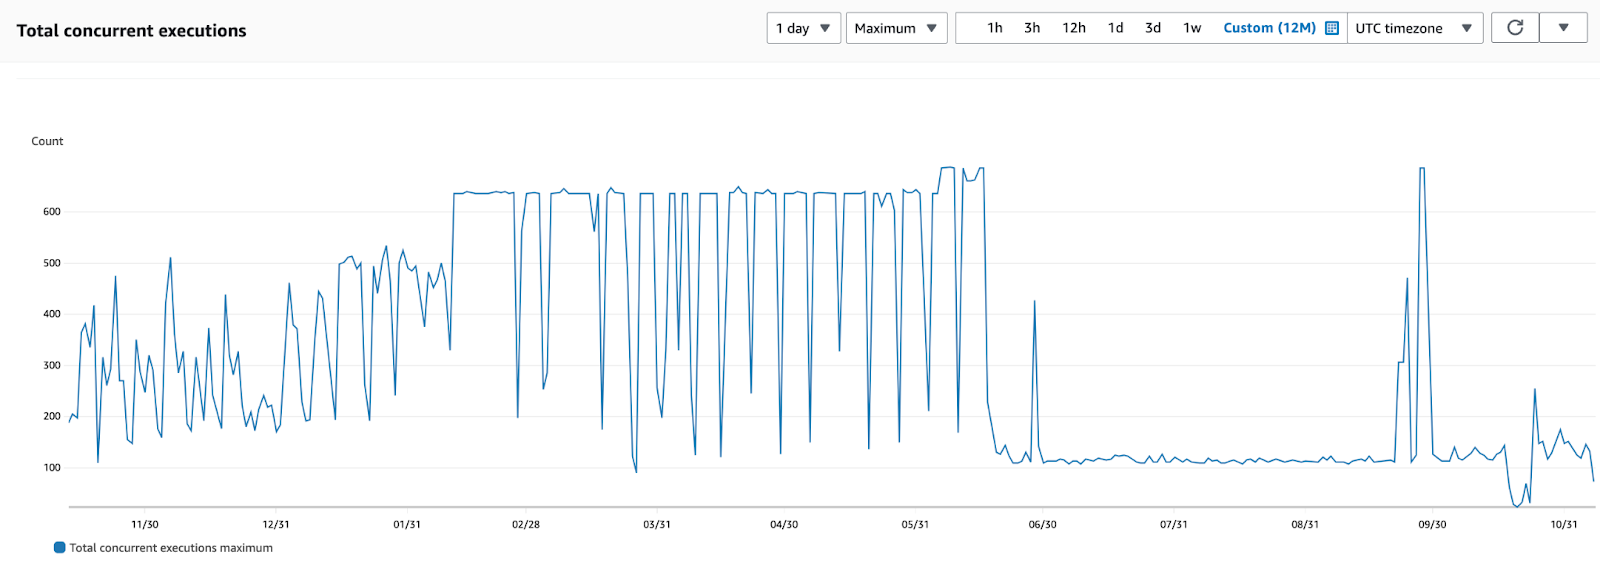The height and width of the screenshot is (562, 1600).
Task: Select the 1h time range
Action: pyautogui.click(x=995, y=28)
